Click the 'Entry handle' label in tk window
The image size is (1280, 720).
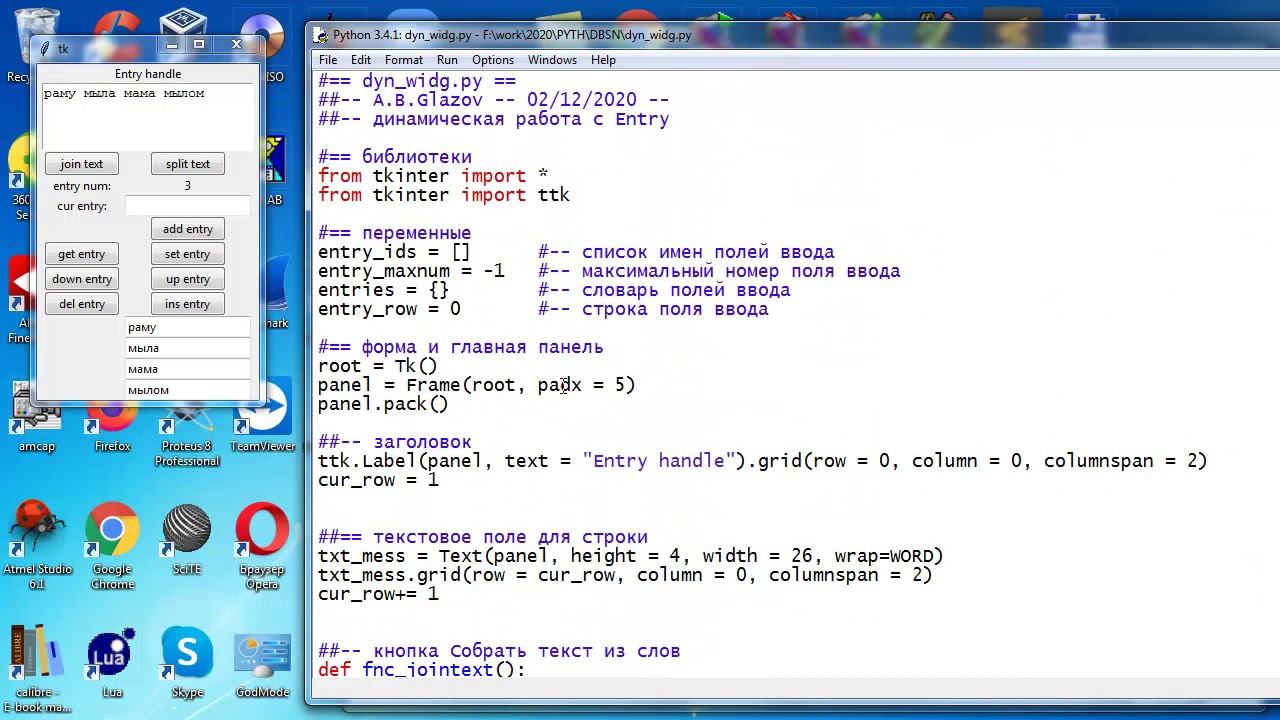click(148, 74)
